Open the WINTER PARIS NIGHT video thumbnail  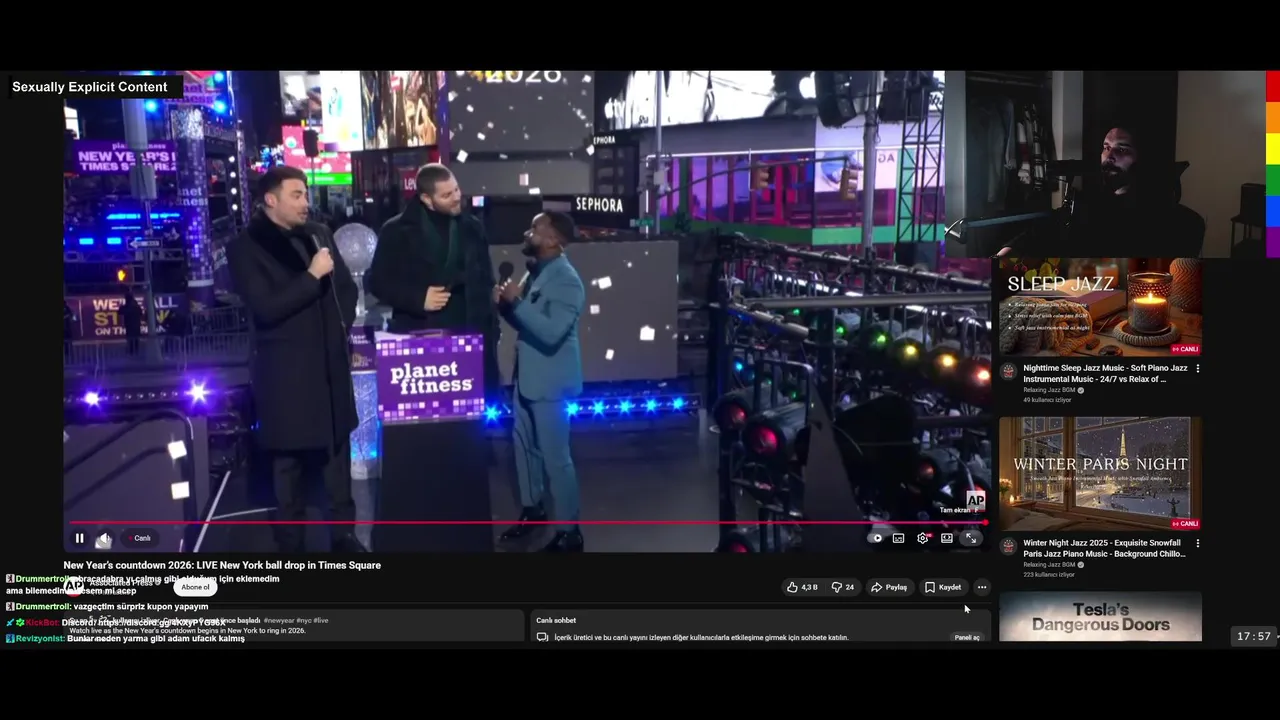point(1100,474)
